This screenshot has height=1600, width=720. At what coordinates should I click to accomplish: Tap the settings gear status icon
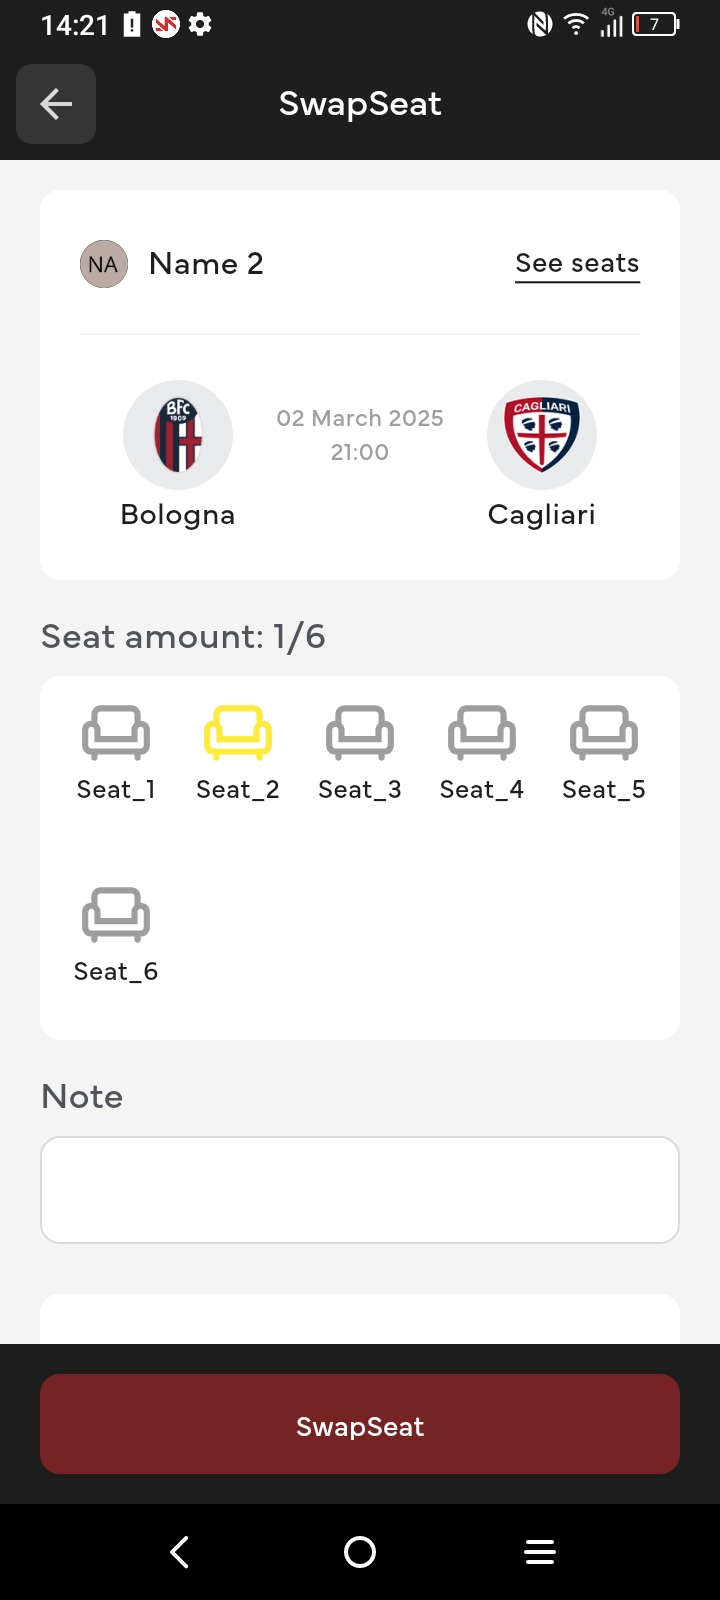[200, 24]
